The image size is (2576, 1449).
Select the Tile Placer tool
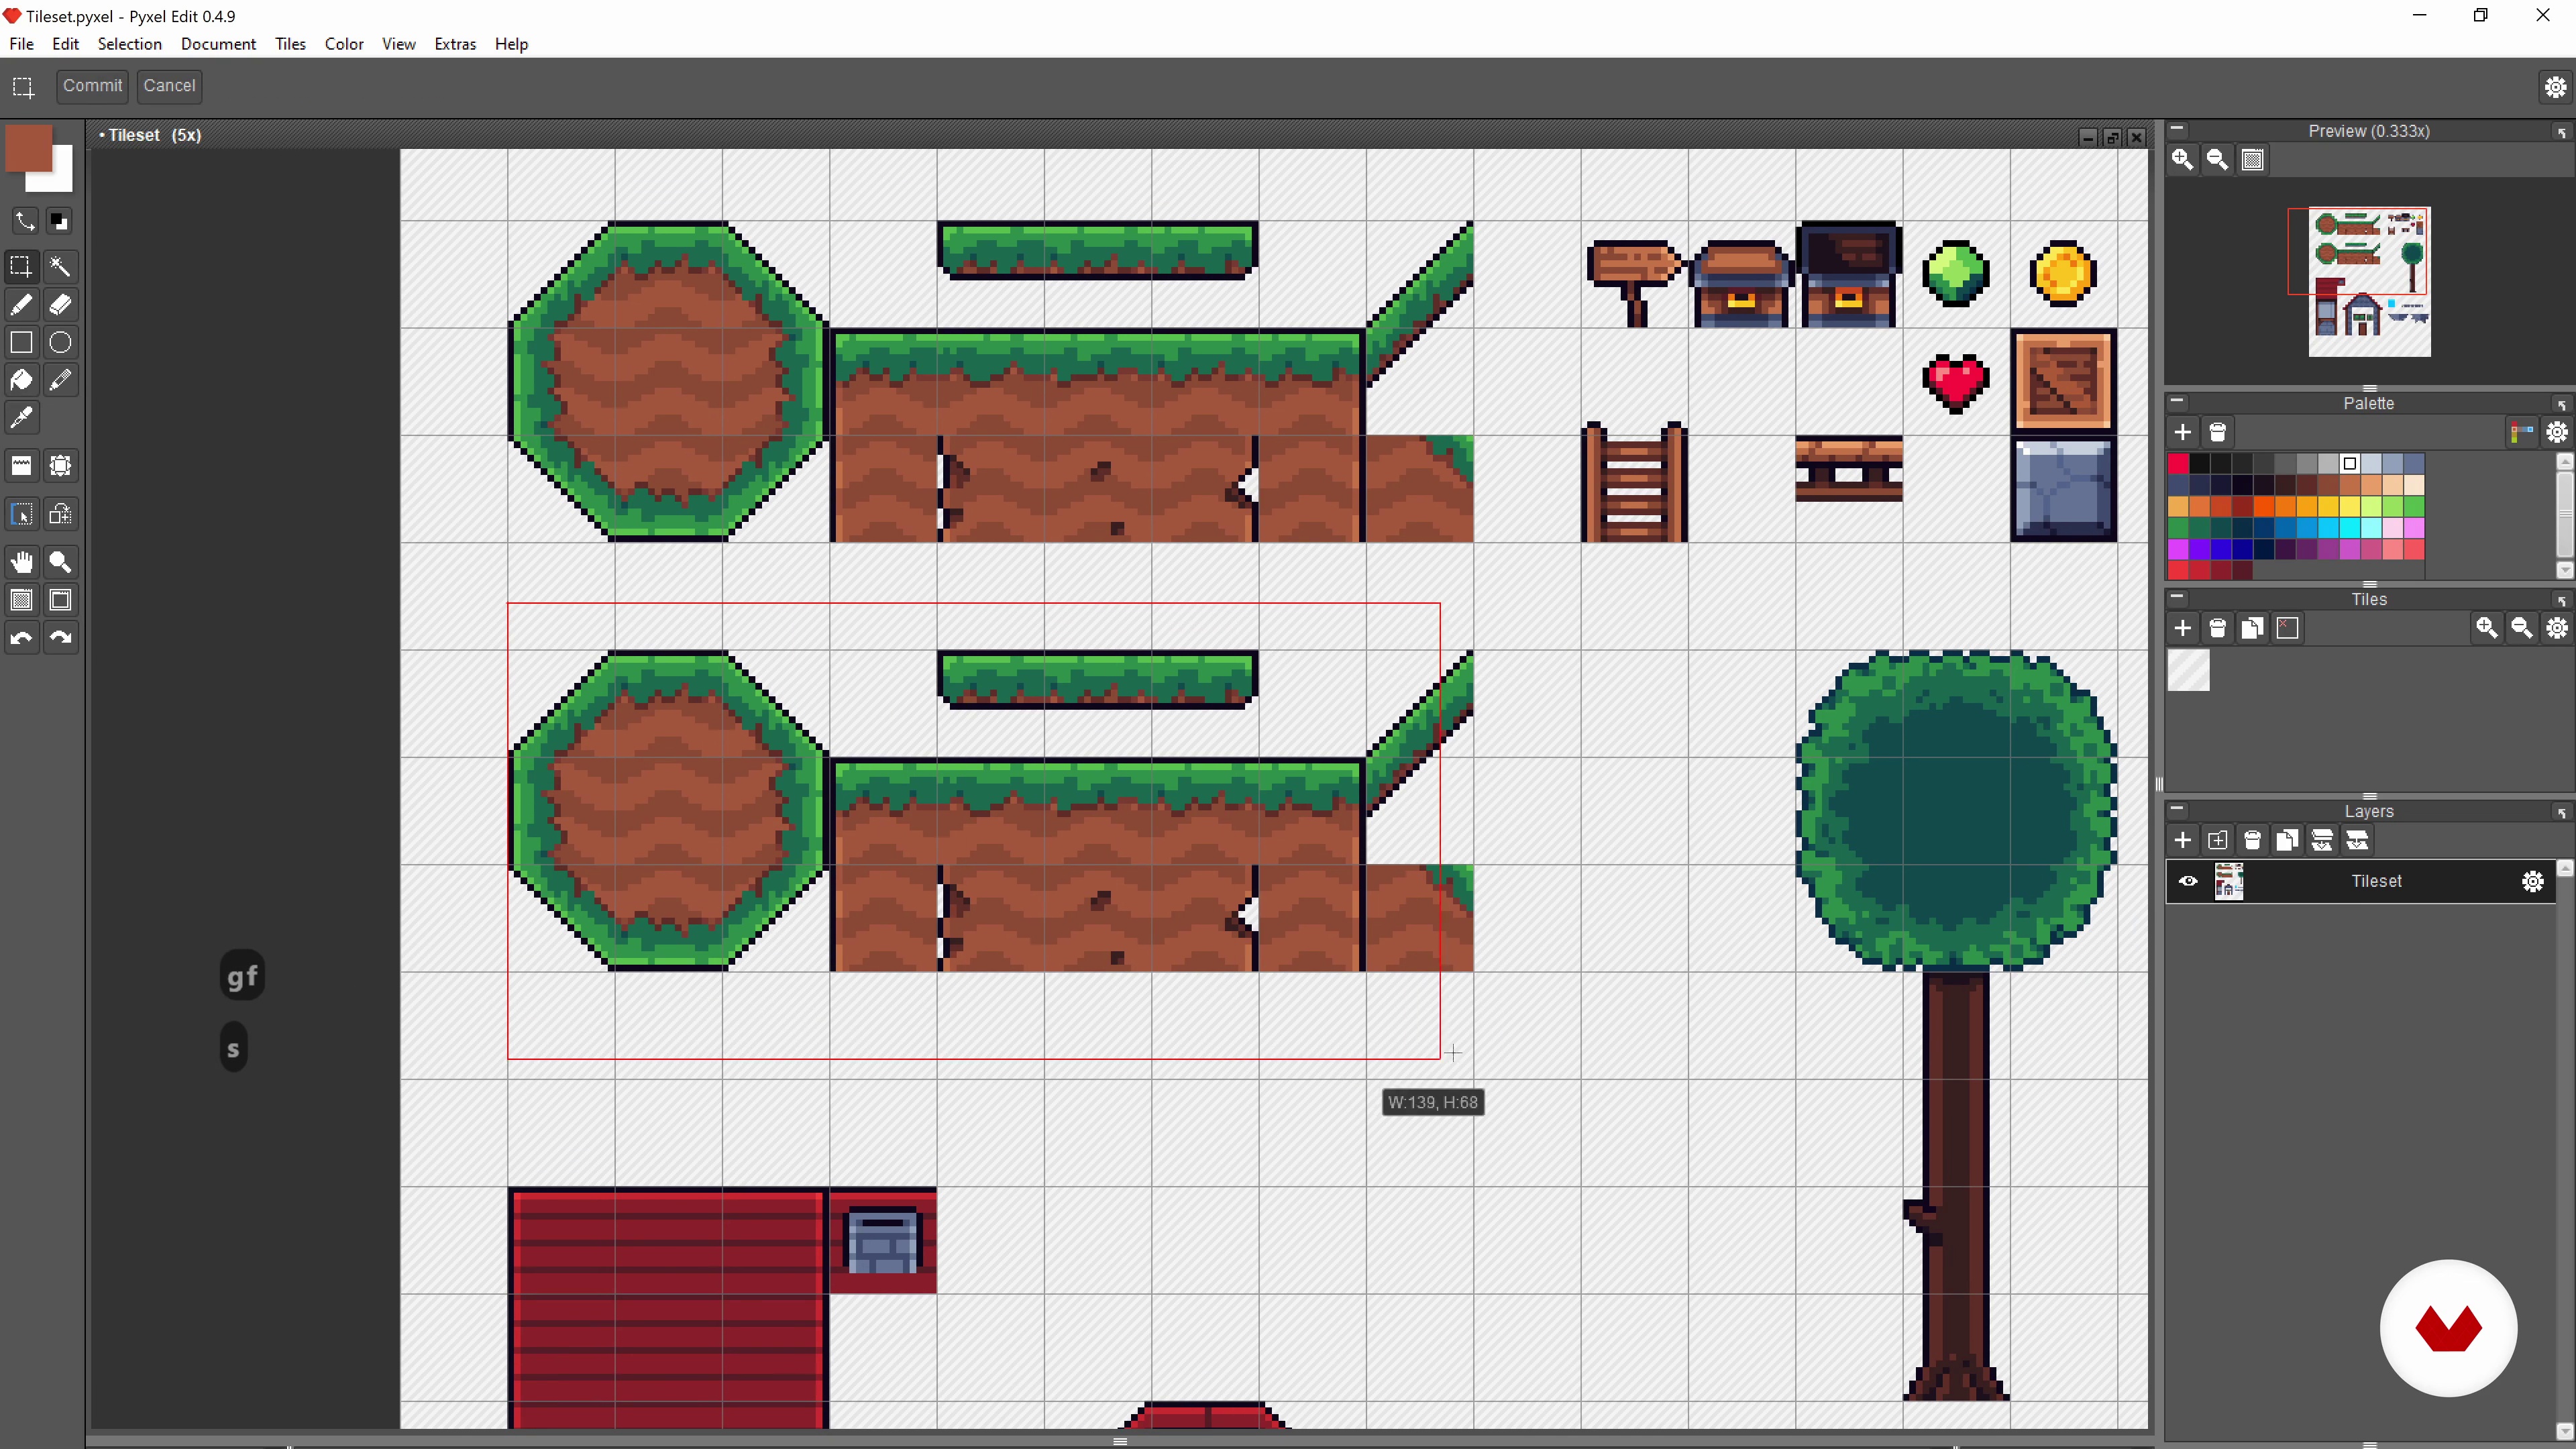pos(21,466)
